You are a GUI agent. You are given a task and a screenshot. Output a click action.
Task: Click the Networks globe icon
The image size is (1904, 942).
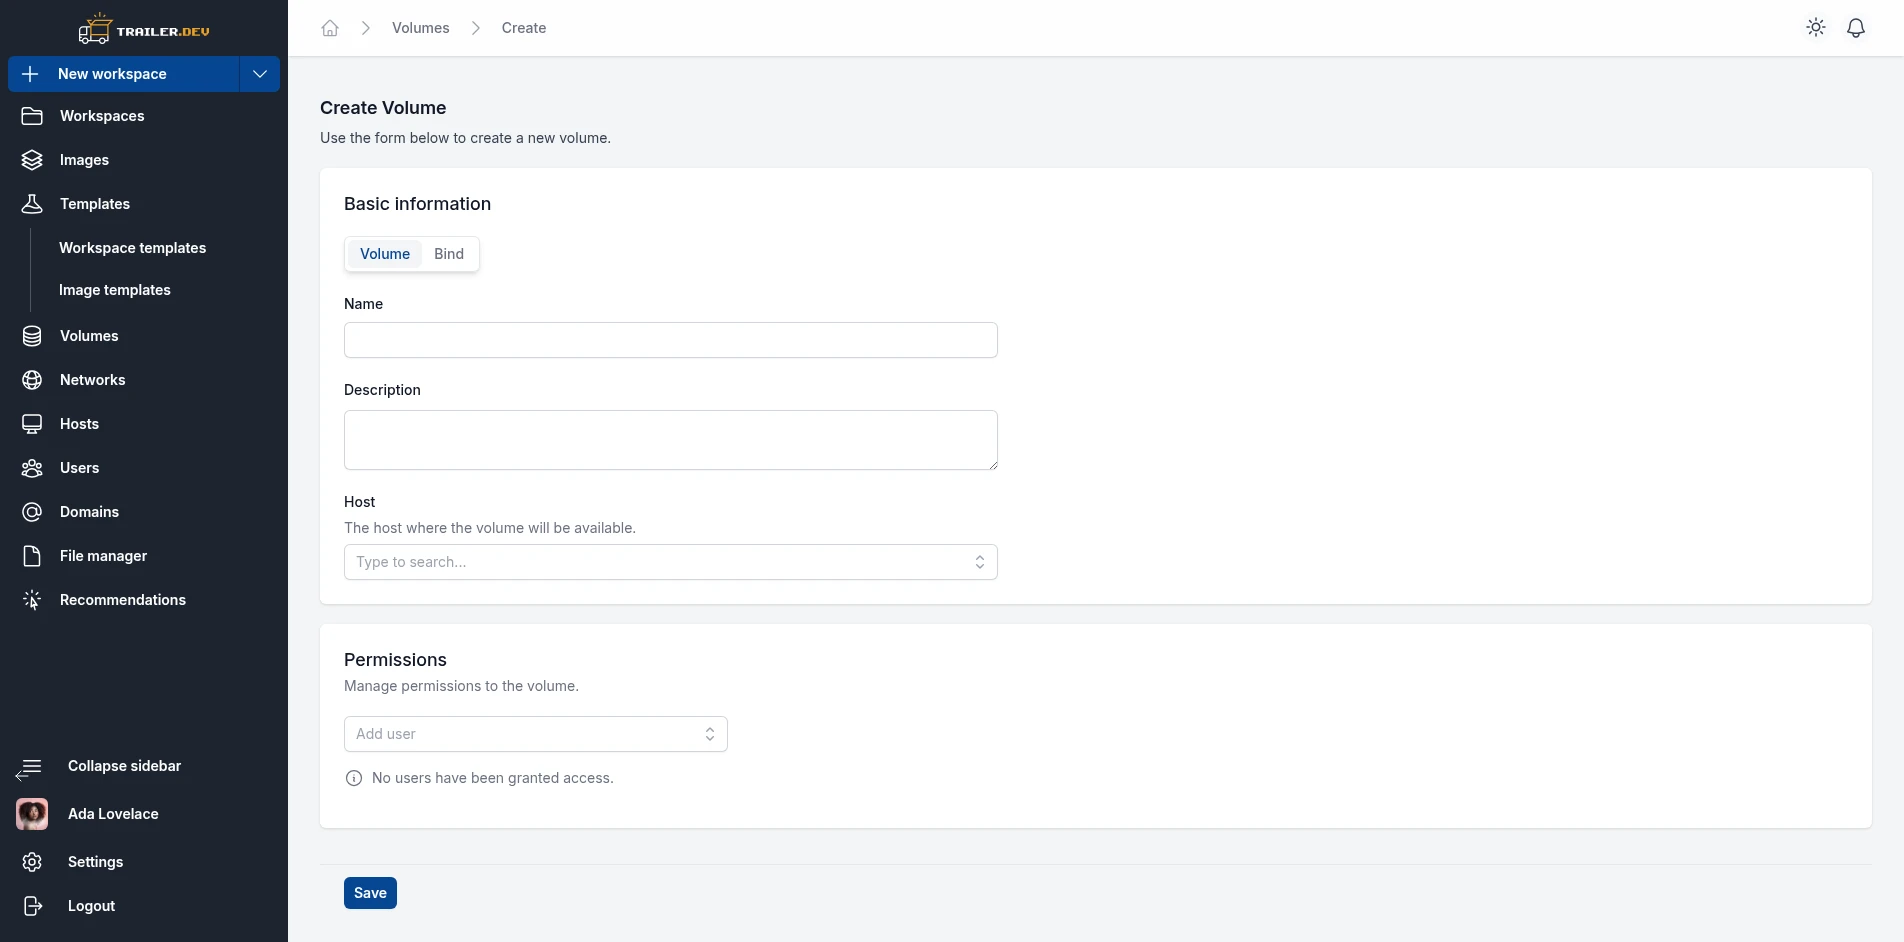pos(32,380)
